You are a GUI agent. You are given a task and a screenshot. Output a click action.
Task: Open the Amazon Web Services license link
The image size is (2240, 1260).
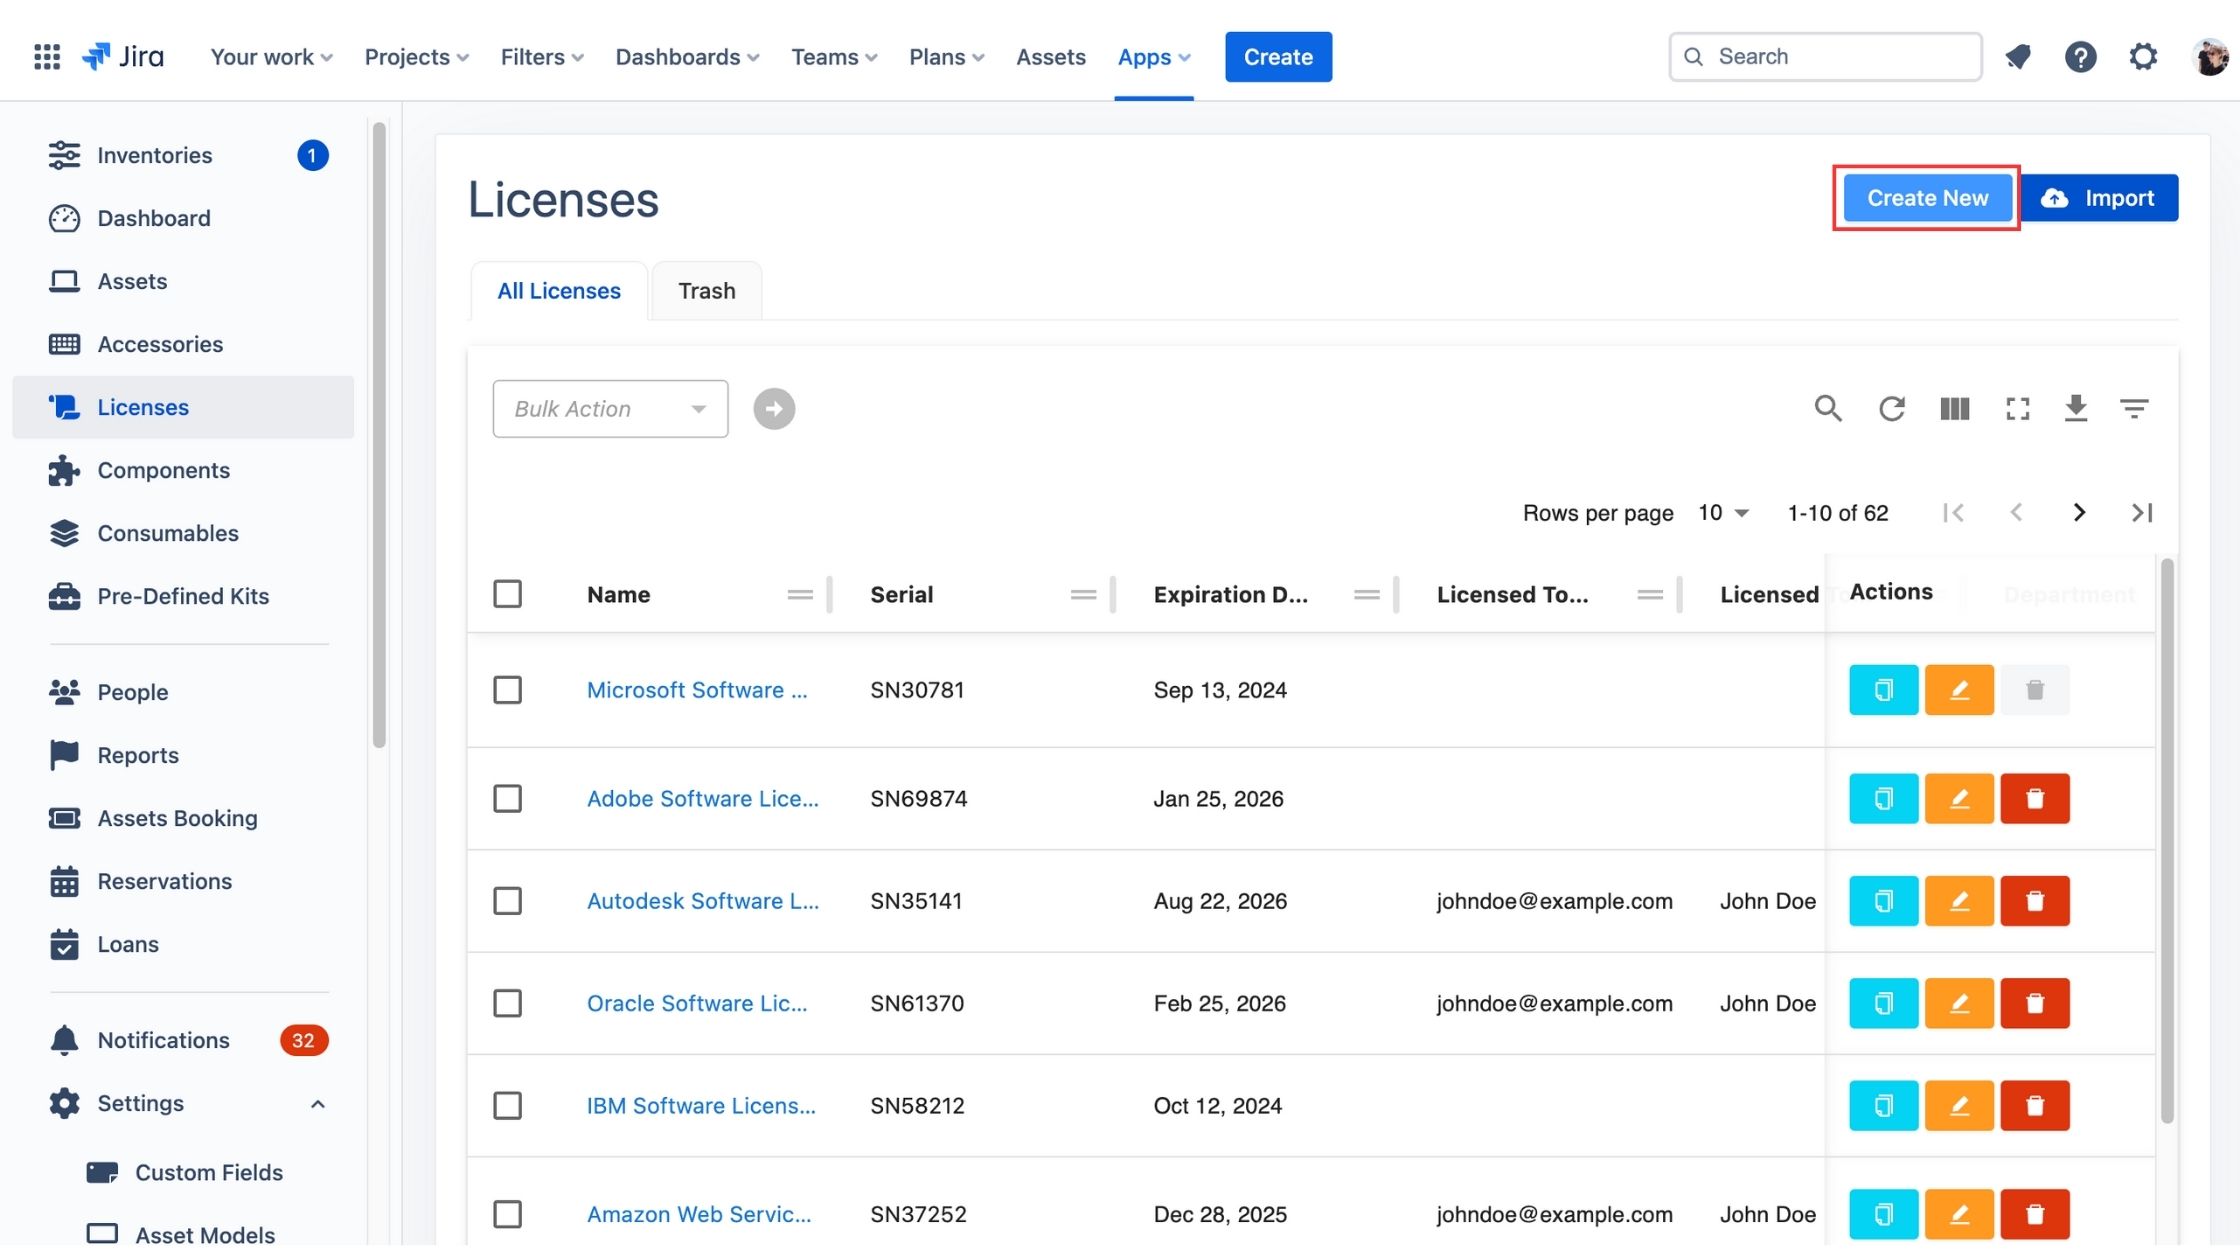coord(698,1214)
